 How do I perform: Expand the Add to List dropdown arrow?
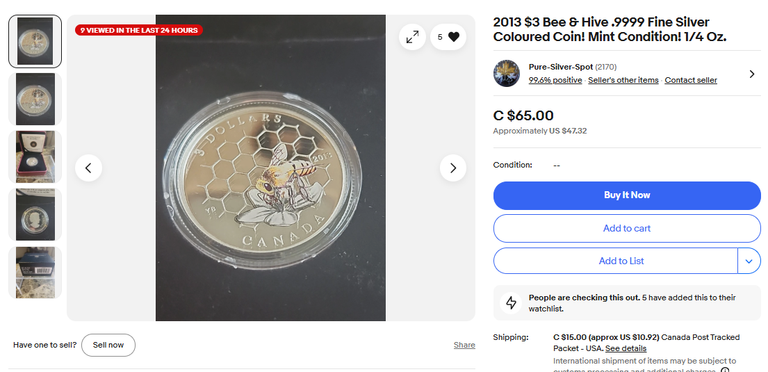(x=749, y=261)
